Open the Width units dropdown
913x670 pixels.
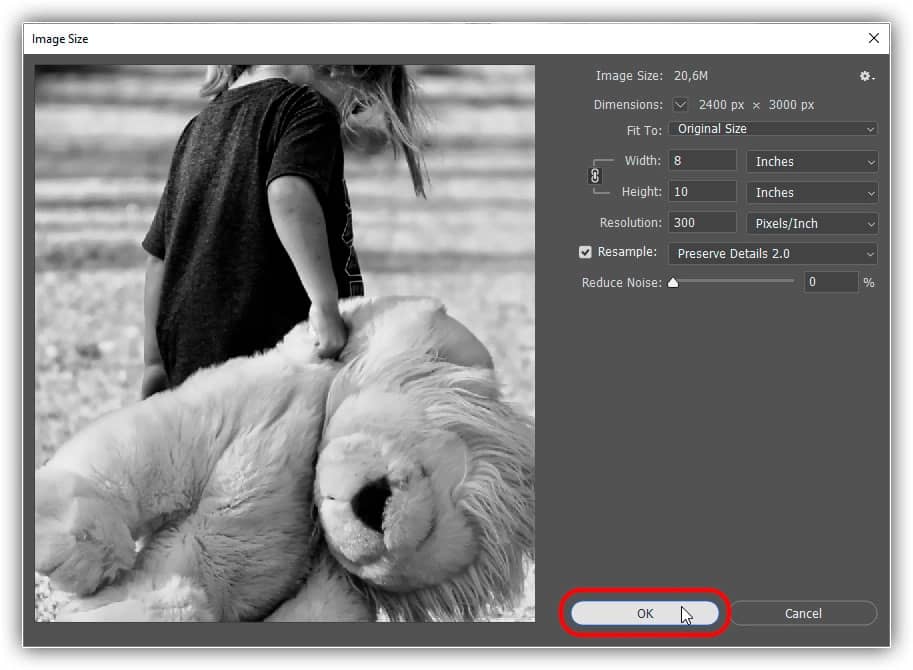coord(811,161)
